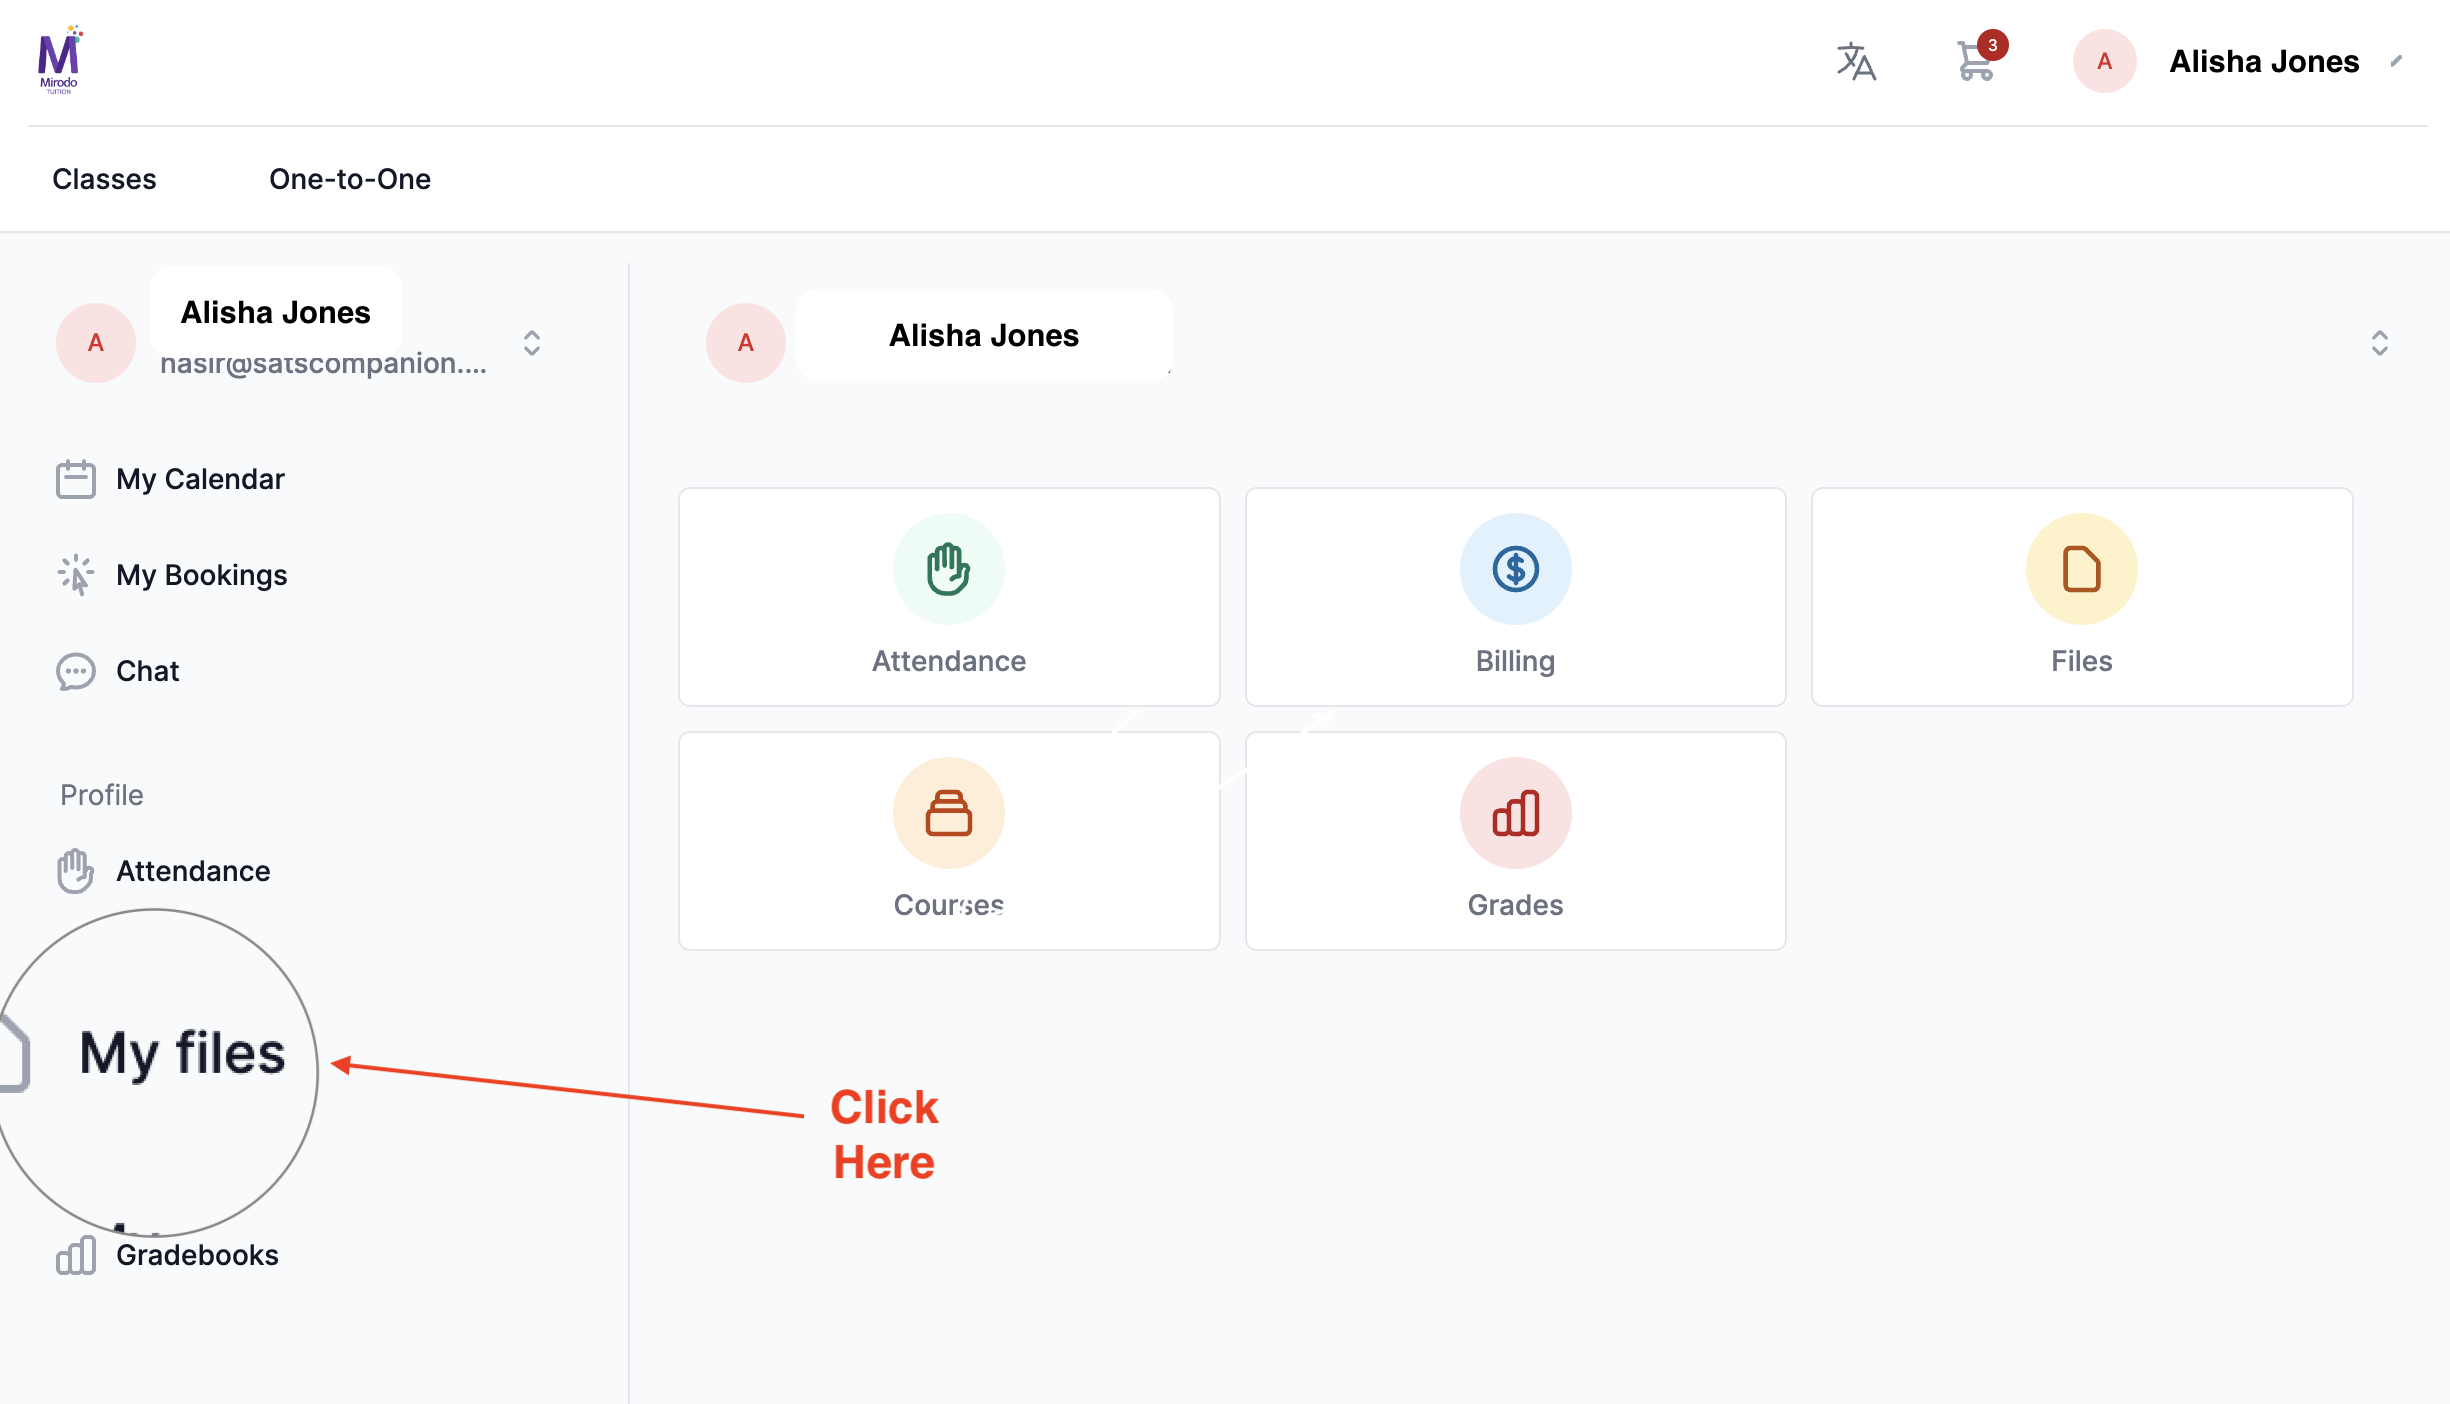
Task: Open Gradebooks in the sidebar
Action: tap(196, 1255)
